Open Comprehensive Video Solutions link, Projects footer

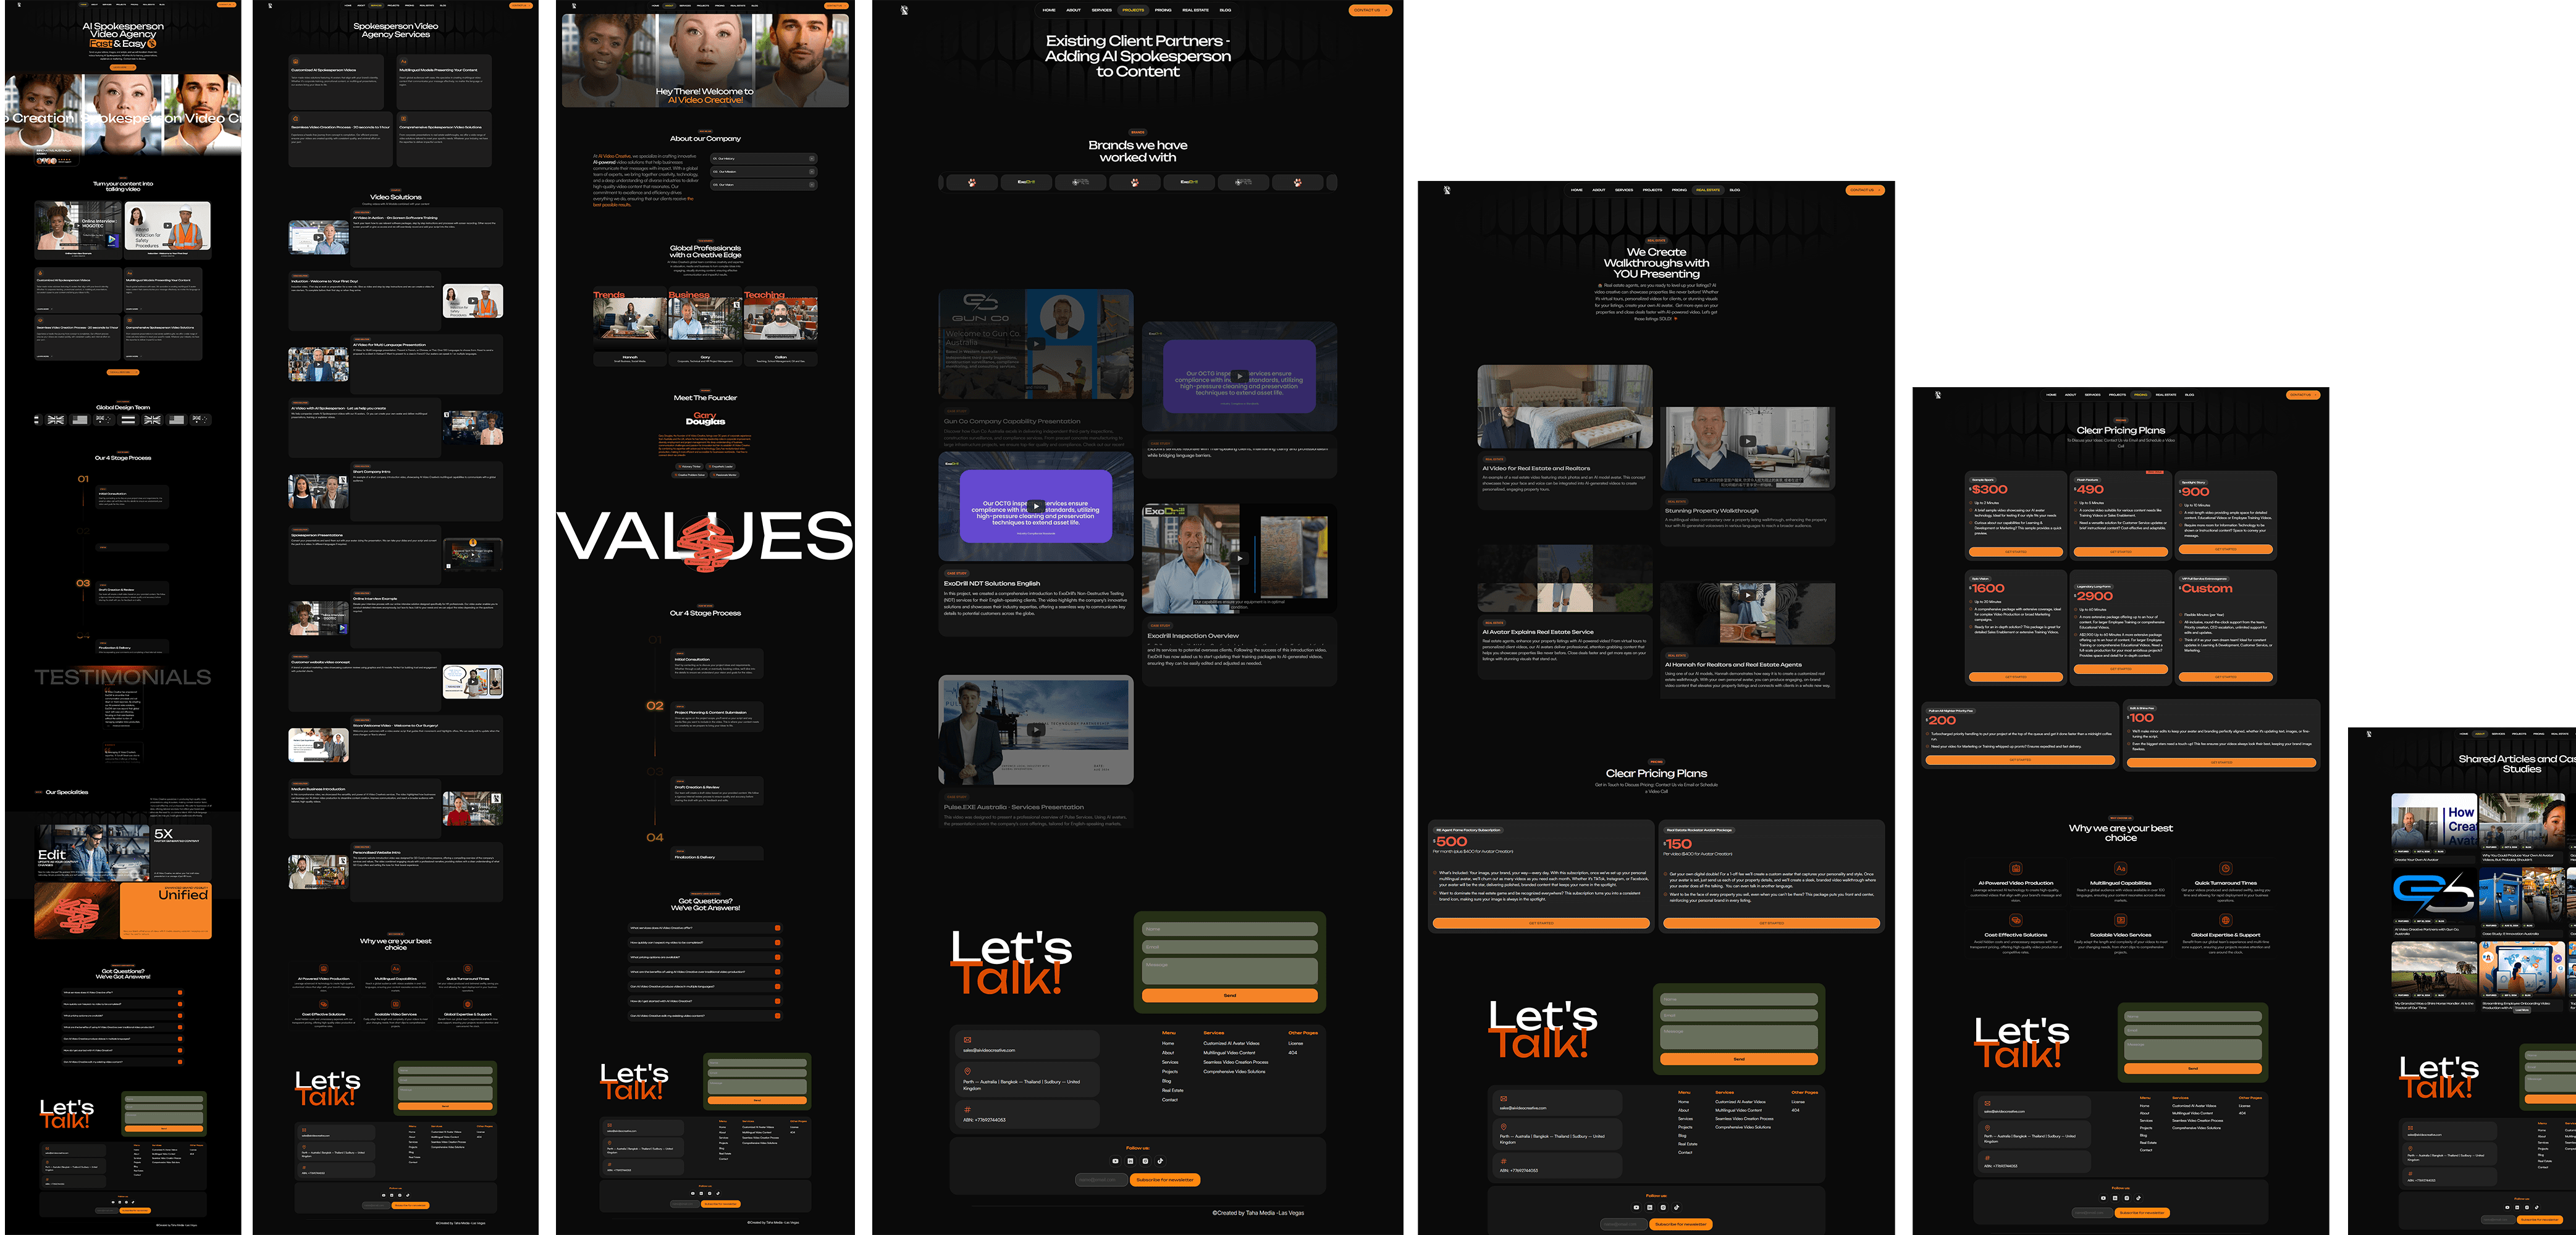tap(1234, 1071)
